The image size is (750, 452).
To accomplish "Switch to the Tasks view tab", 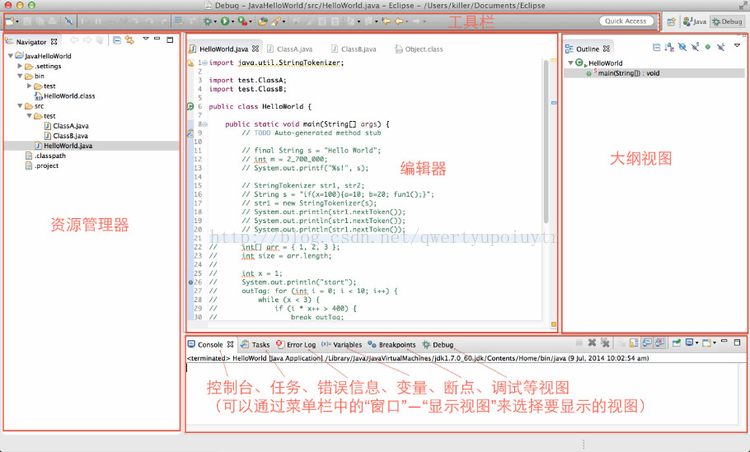I will click(x=256, y=344).
